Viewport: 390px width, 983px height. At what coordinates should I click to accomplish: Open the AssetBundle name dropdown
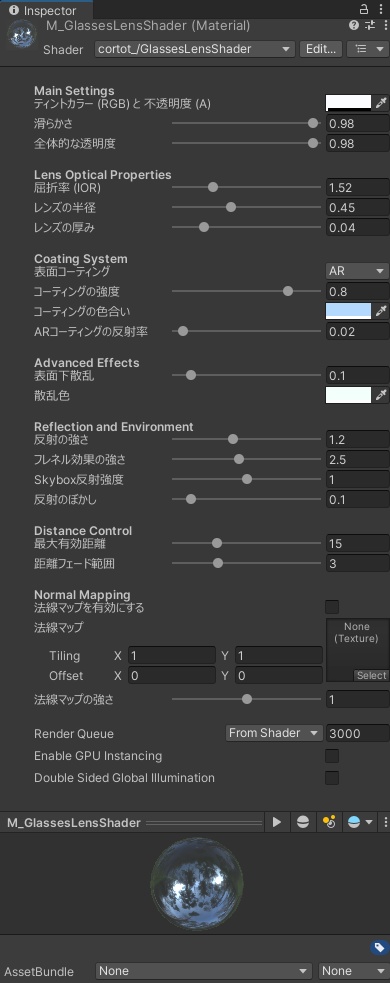point(204,971)
